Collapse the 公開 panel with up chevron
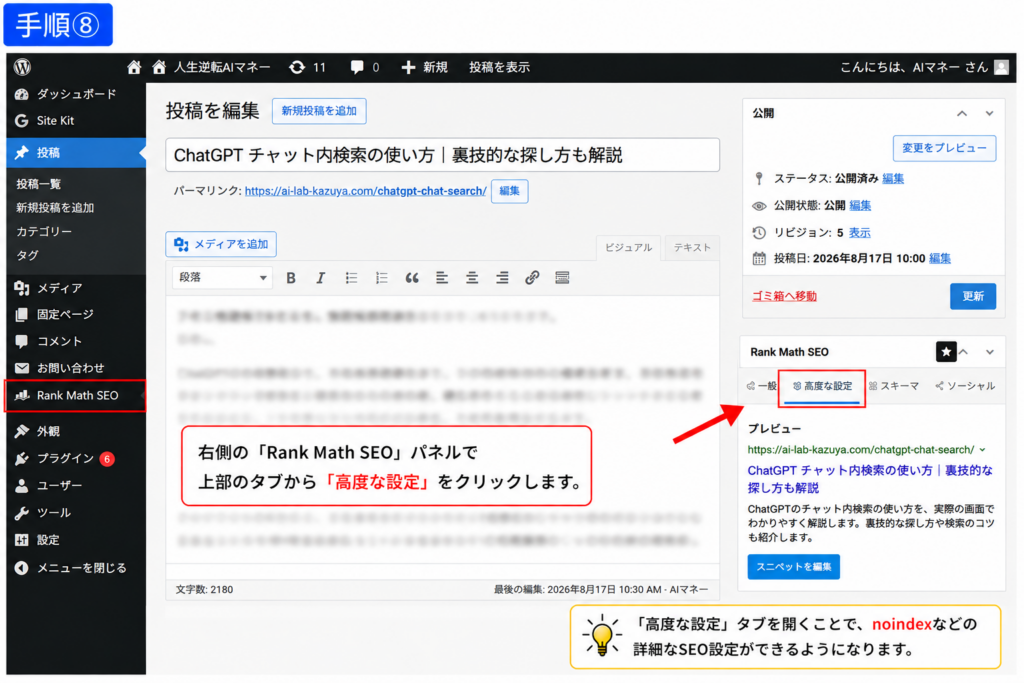This screenshot has height=683, width=1024. (x=962, y=114)
